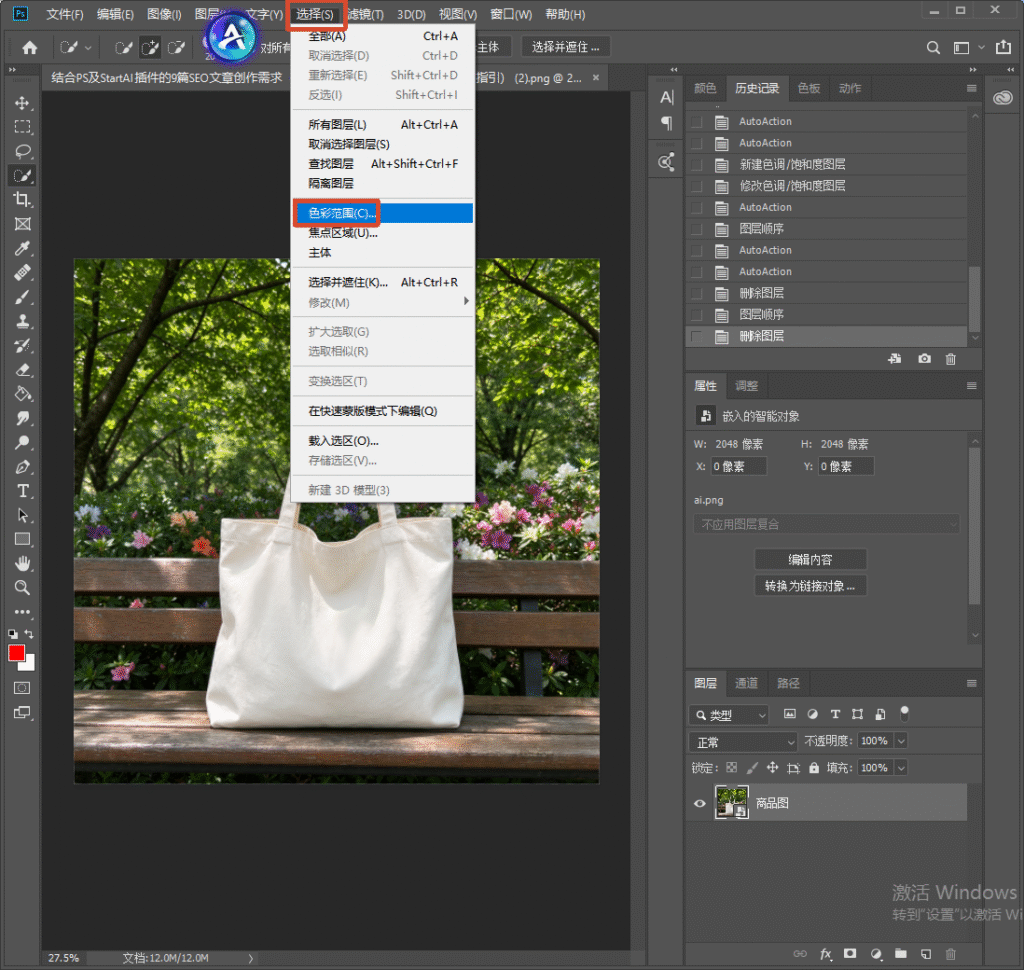Hide the 商品图 layer
The height and width of the screenshot is (970, 1024).
pyautogui.click(x=699, y=803)
